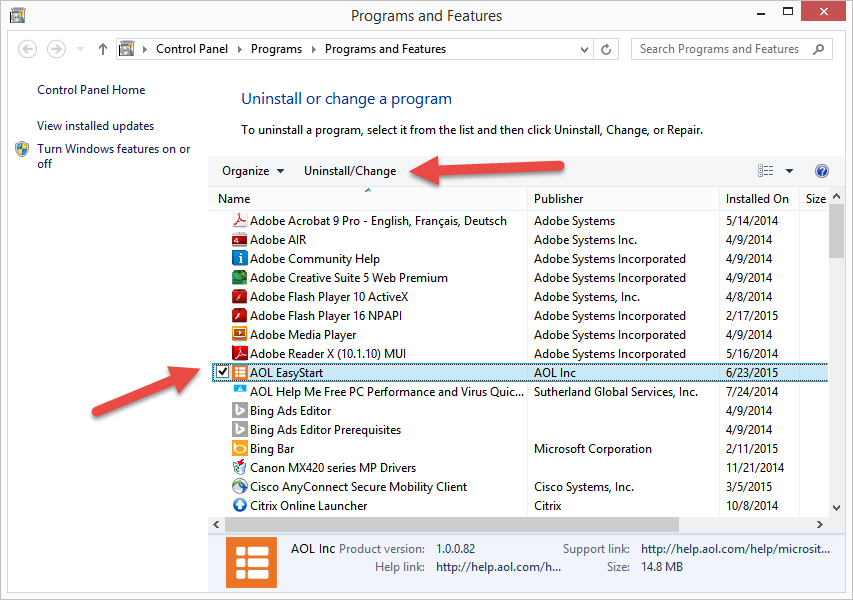Navigate to Control Panel in breadcrumb

pos(191,50)
